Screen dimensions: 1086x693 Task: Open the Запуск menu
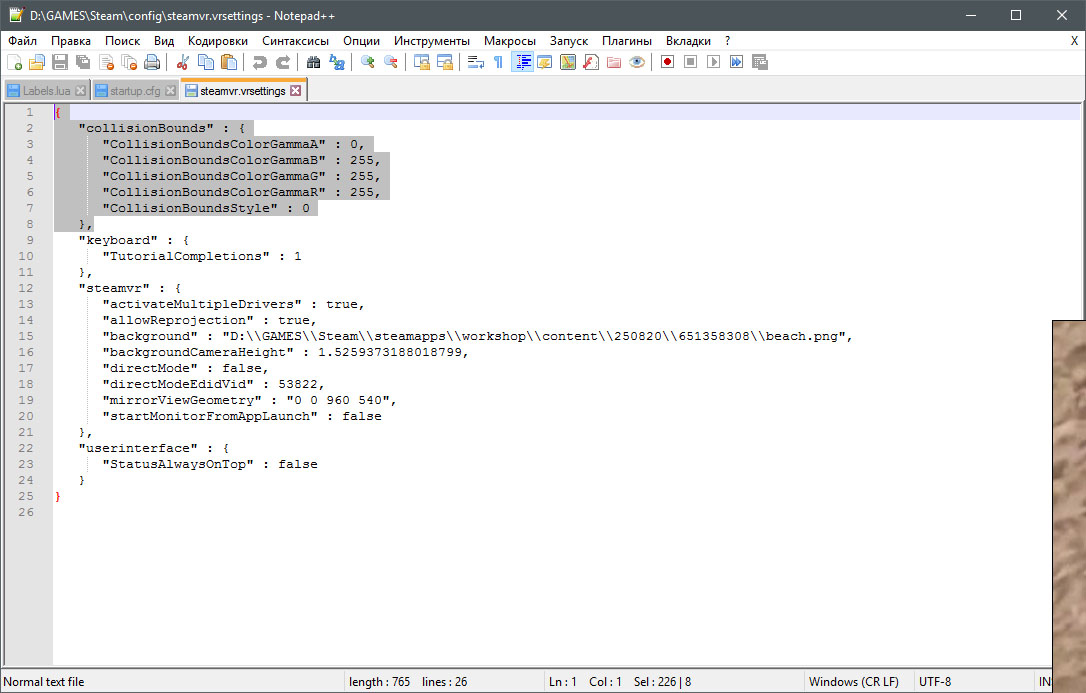point(569,41)
